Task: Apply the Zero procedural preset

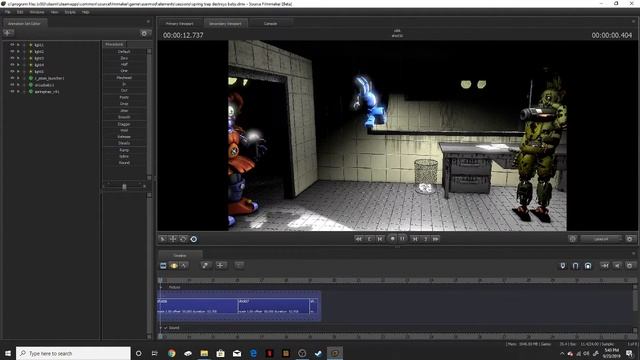Action: coord(124,58)
